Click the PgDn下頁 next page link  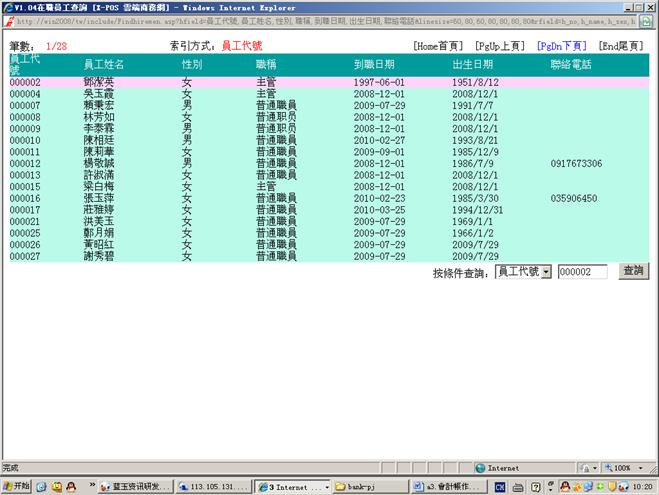click(562, 46)
